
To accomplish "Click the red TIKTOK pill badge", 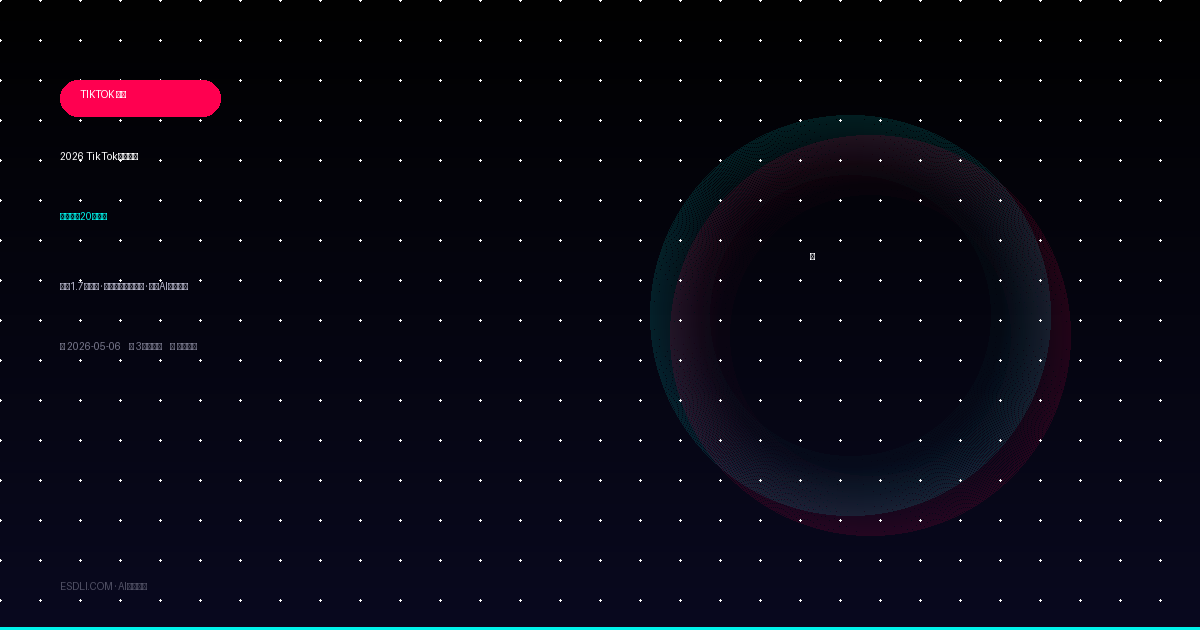I will click(140, 98).
